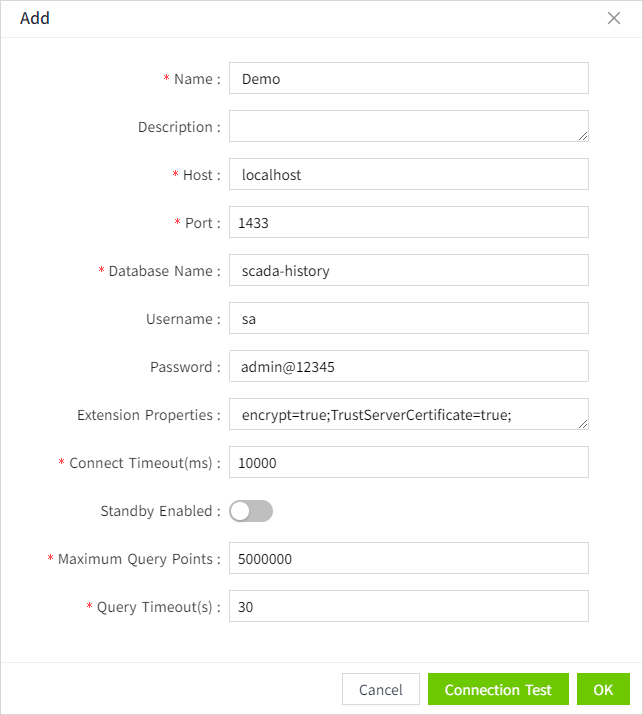
Task: Cancel the Add dialog
Action: click(x=380, y=690)
